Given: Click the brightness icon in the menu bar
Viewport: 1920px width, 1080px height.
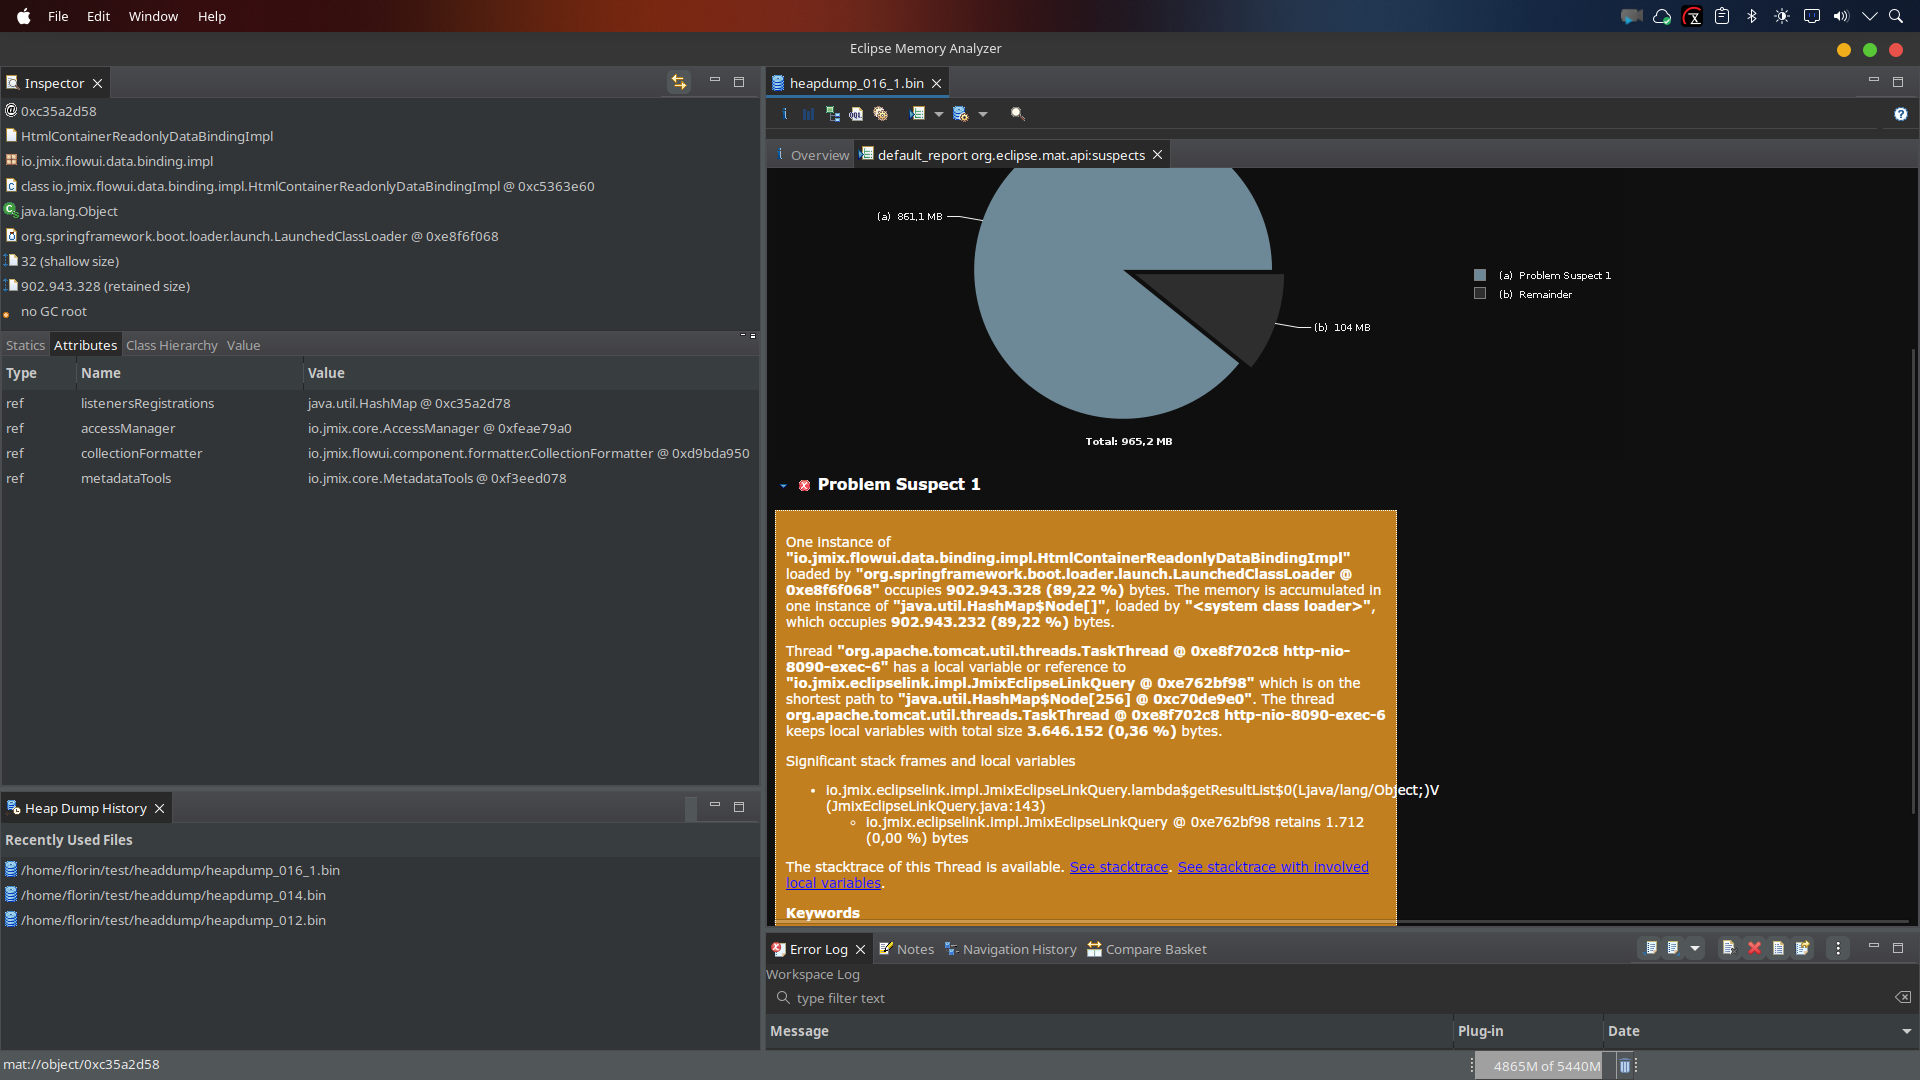Looking at the screenshot, I should pos(1782,16).
